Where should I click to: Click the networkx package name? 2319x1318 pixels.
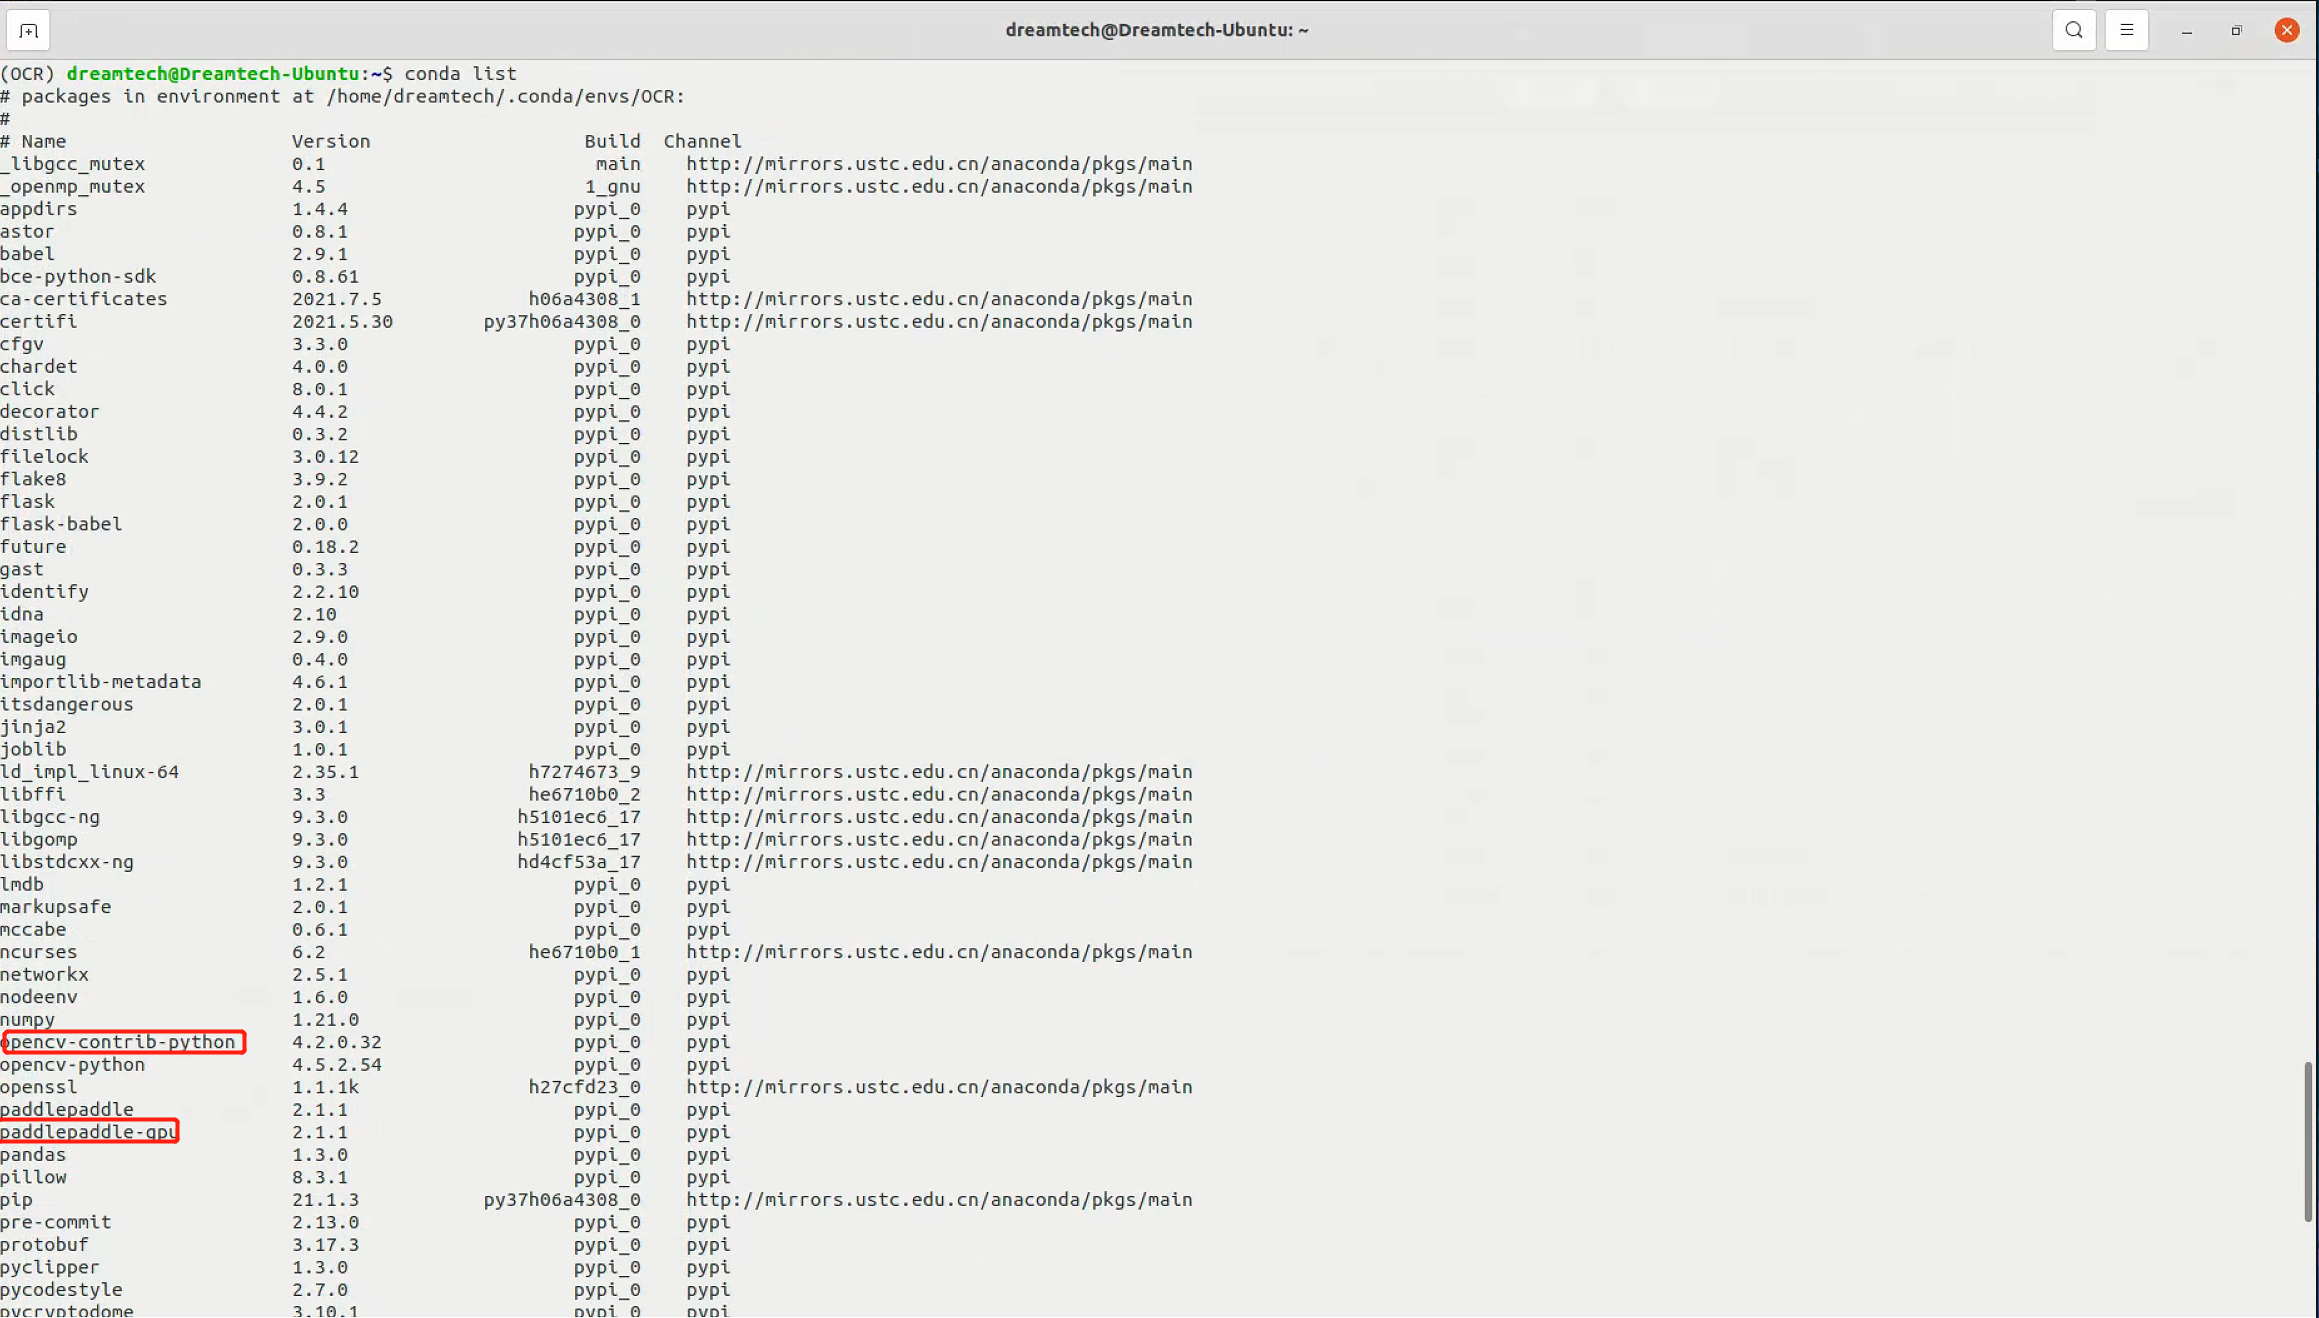click(x=45, y=975)
